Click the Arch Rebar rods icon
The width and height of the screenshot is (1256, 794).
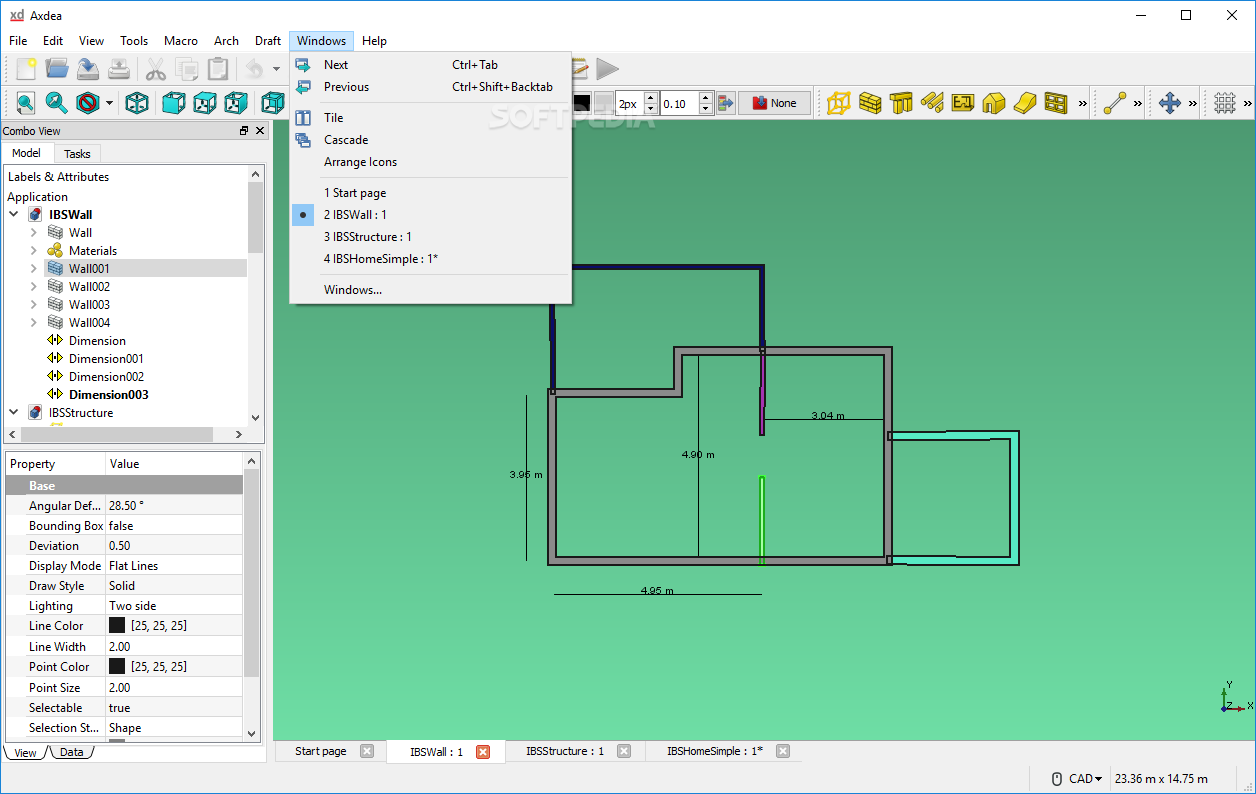(932, 102)
